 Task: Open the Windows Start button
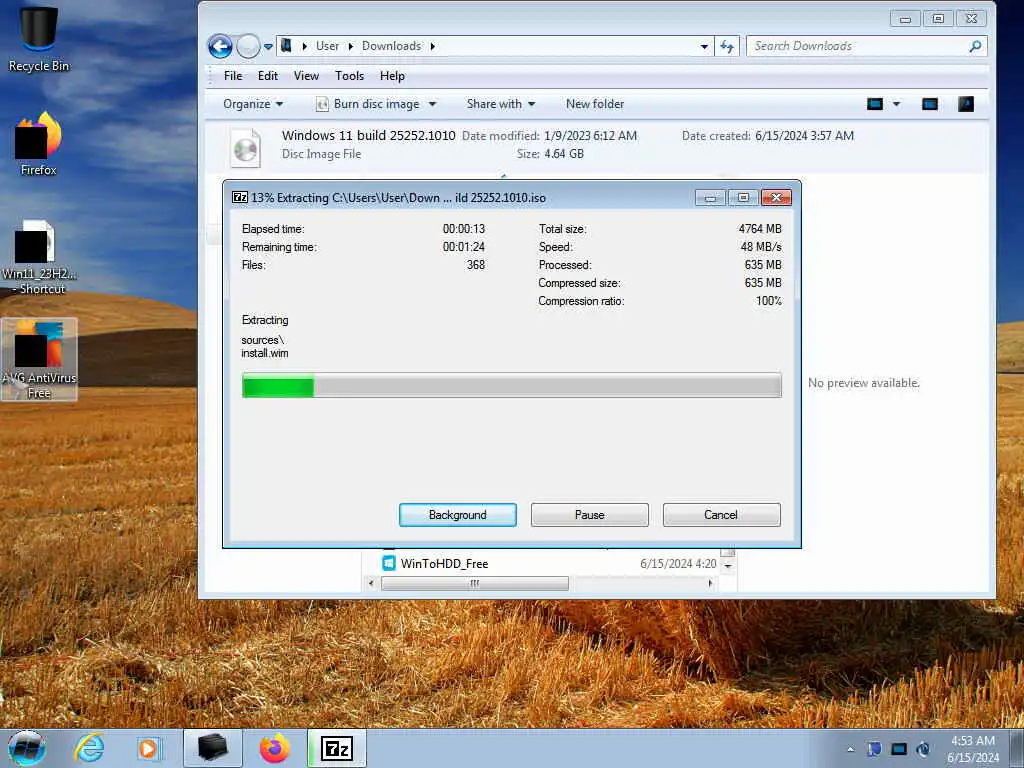pyautogui.click(x=26, y=748)
